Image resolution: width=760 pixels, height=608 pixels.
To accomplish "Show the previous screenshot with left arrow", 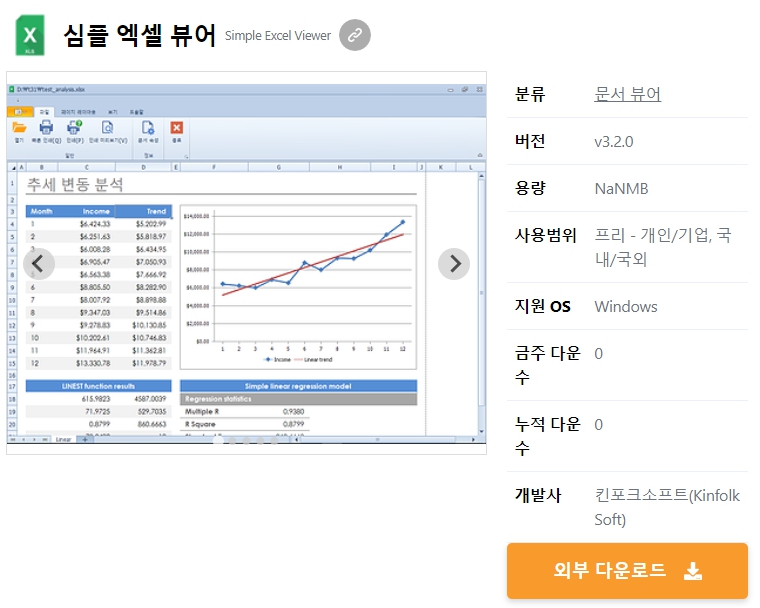I will coord(39,264).
